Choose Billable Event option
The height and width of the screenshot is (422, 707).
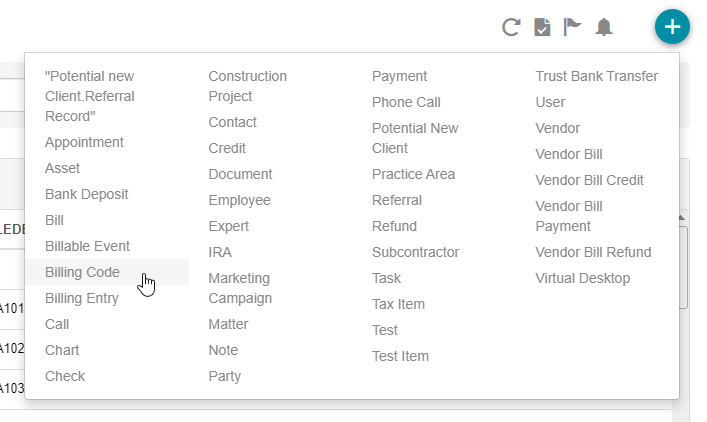(87, 246)
